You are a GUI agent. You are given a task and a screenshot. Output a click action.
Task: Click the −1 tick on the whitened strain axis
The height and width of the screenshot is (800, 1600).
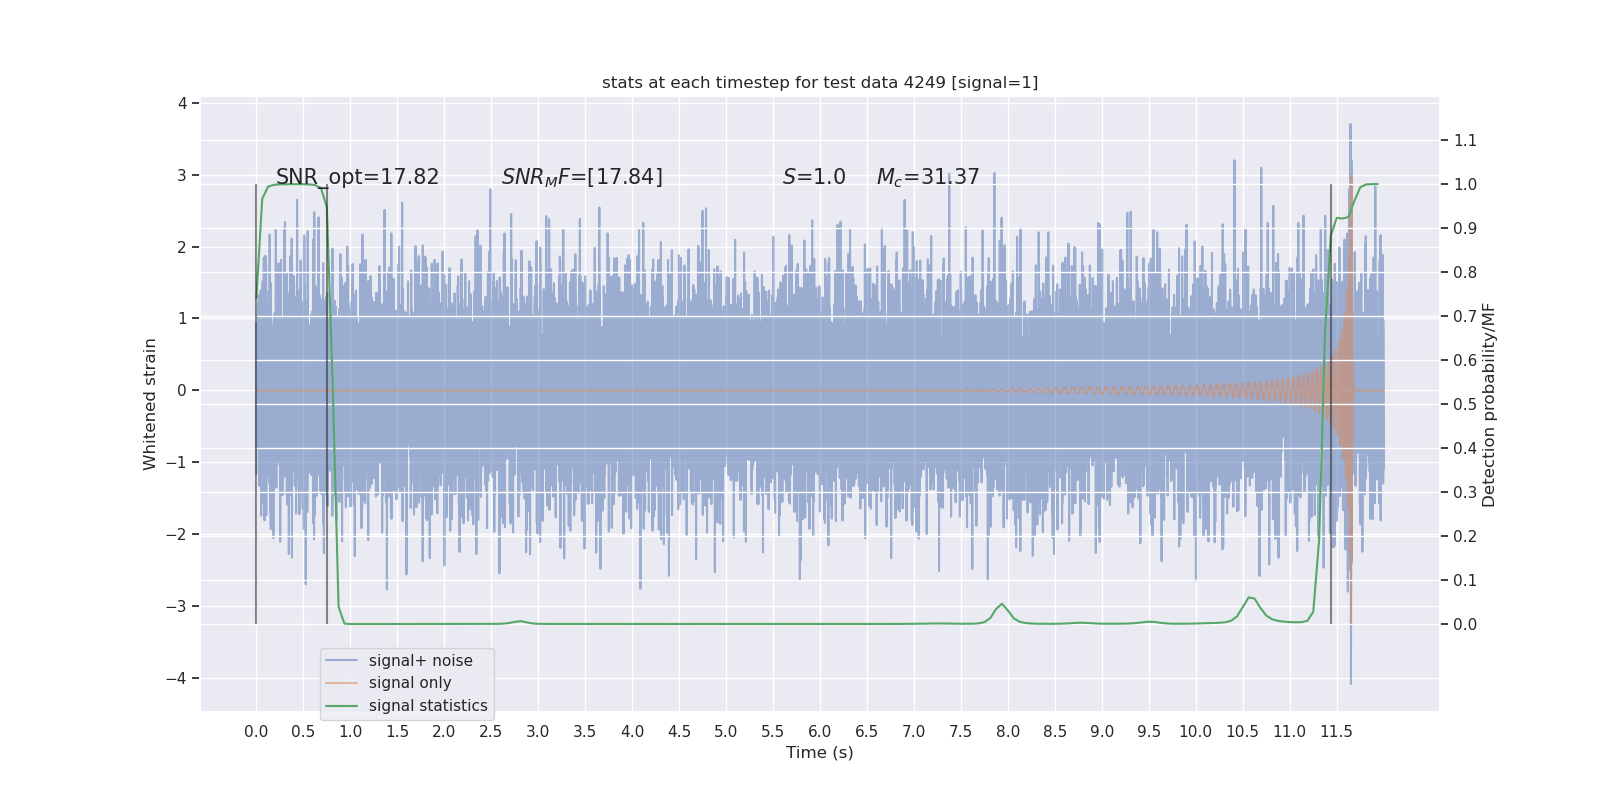coord(175,462)
